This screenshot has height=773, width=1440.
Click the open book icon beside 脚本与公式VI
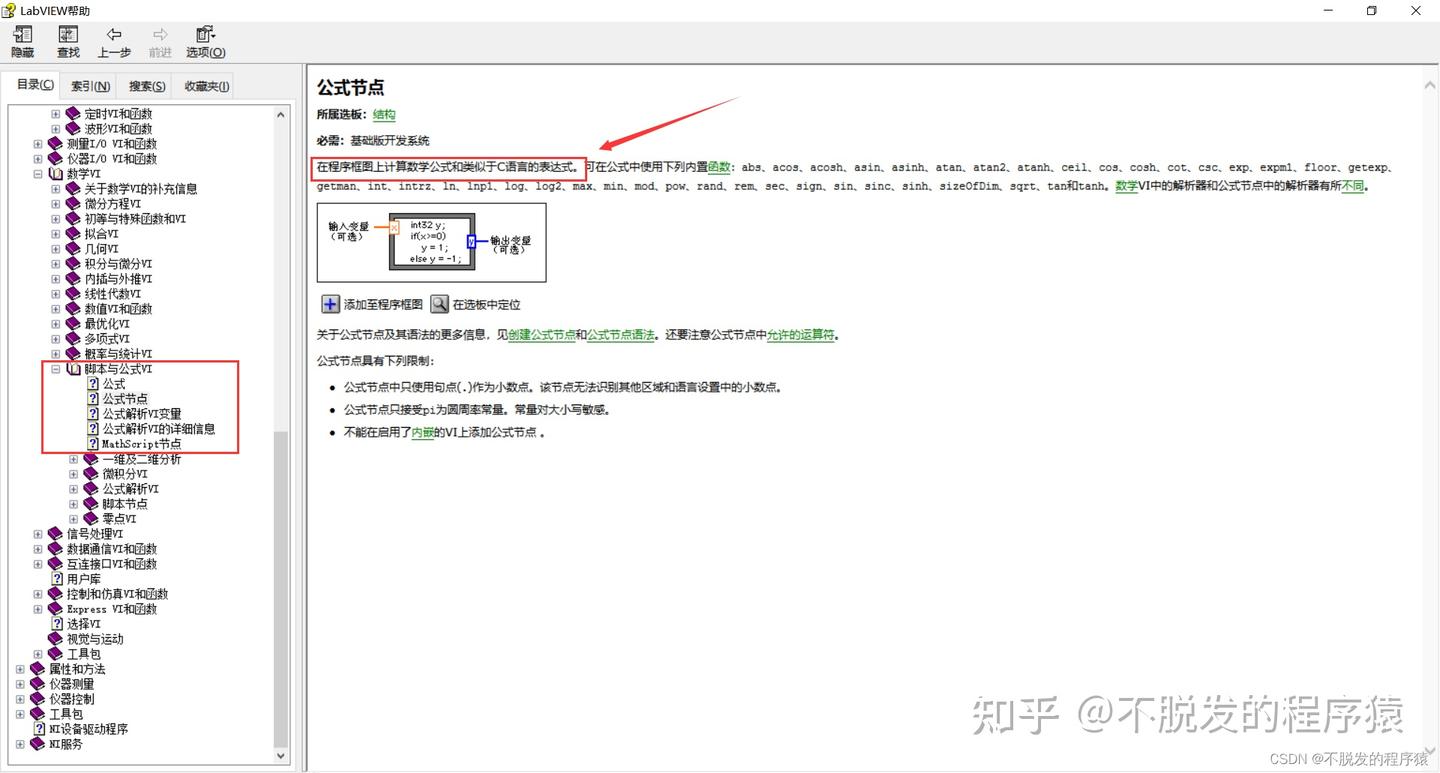pos(73,368)
